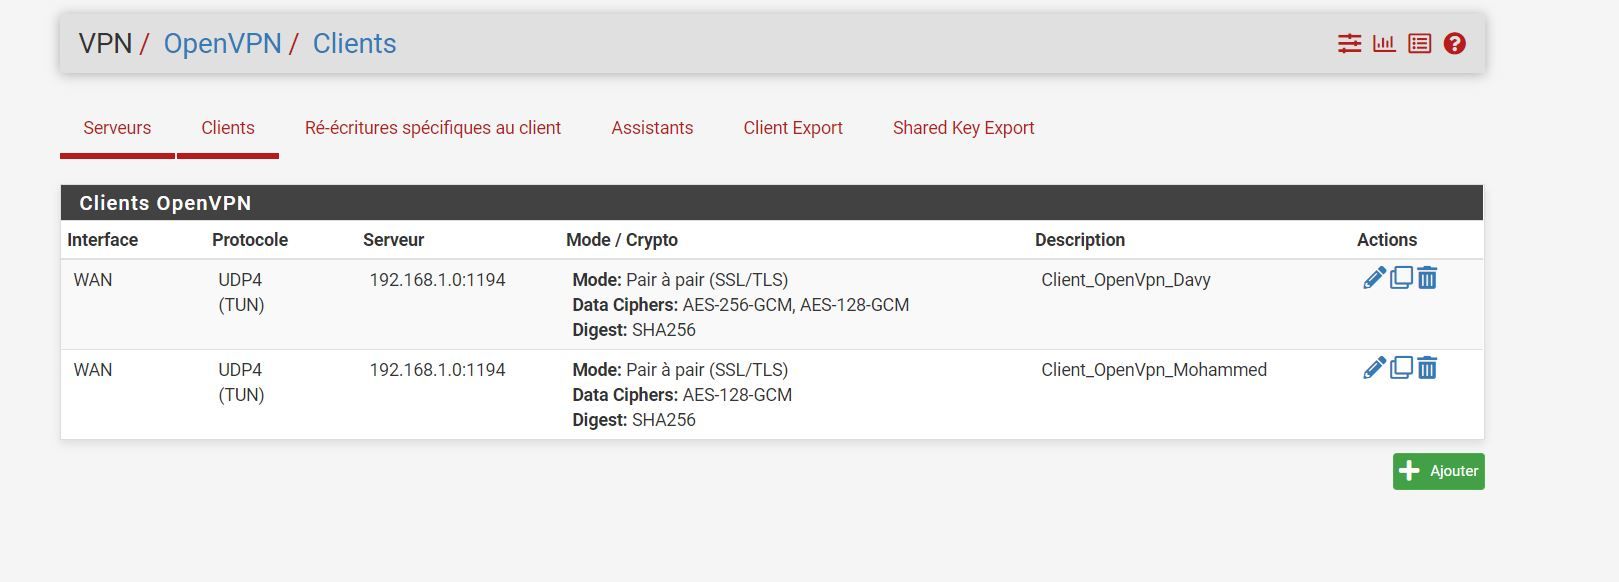Image resolution: width=1619 pixels, height=582 pixels.
Task: Delete the Client_OpenVpn_Mohammed client entry
Action: pos(1427,368)
